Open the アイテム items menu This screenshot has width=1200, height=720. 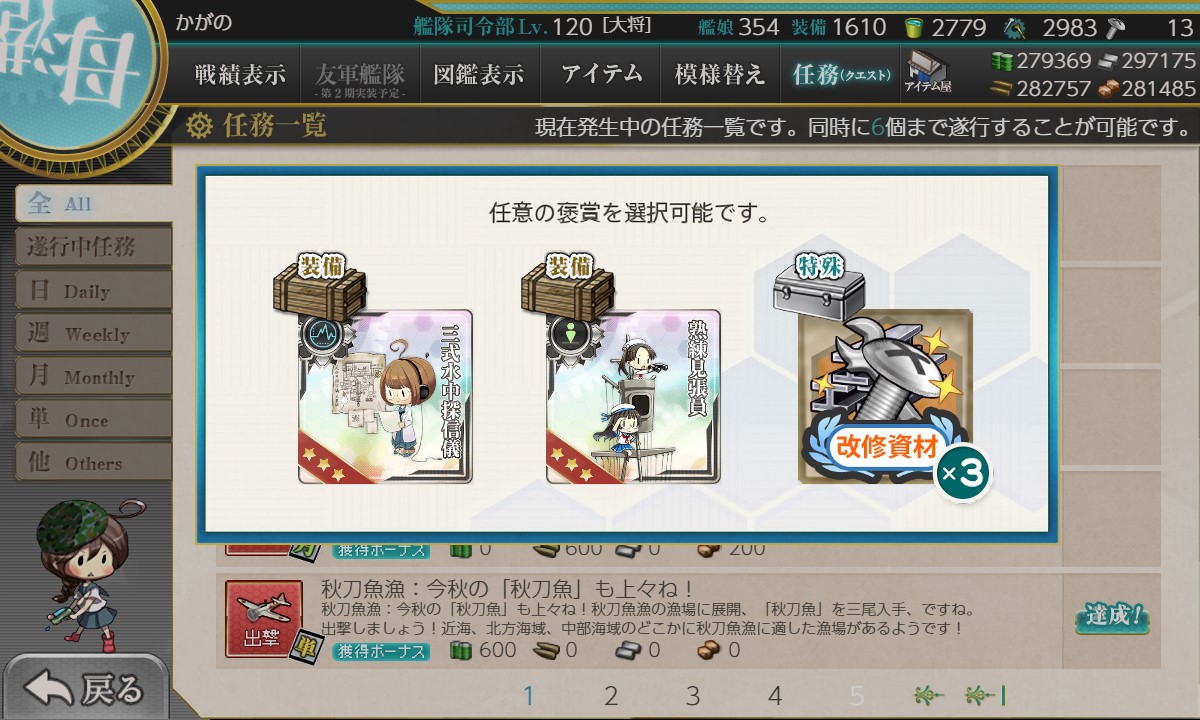pyautogui.click(x=601, y=74)
